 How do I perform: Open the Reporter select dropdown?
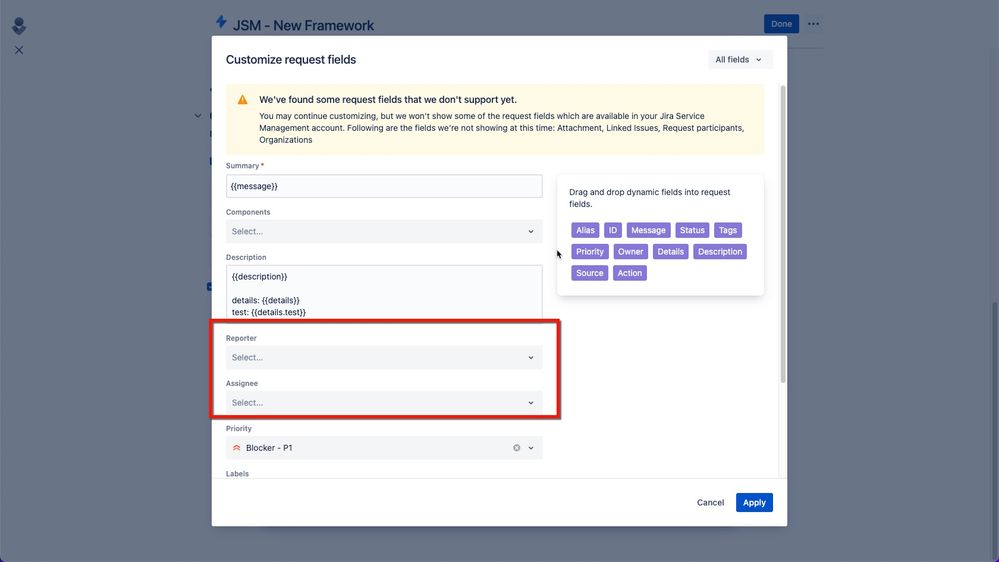[384, 357]
